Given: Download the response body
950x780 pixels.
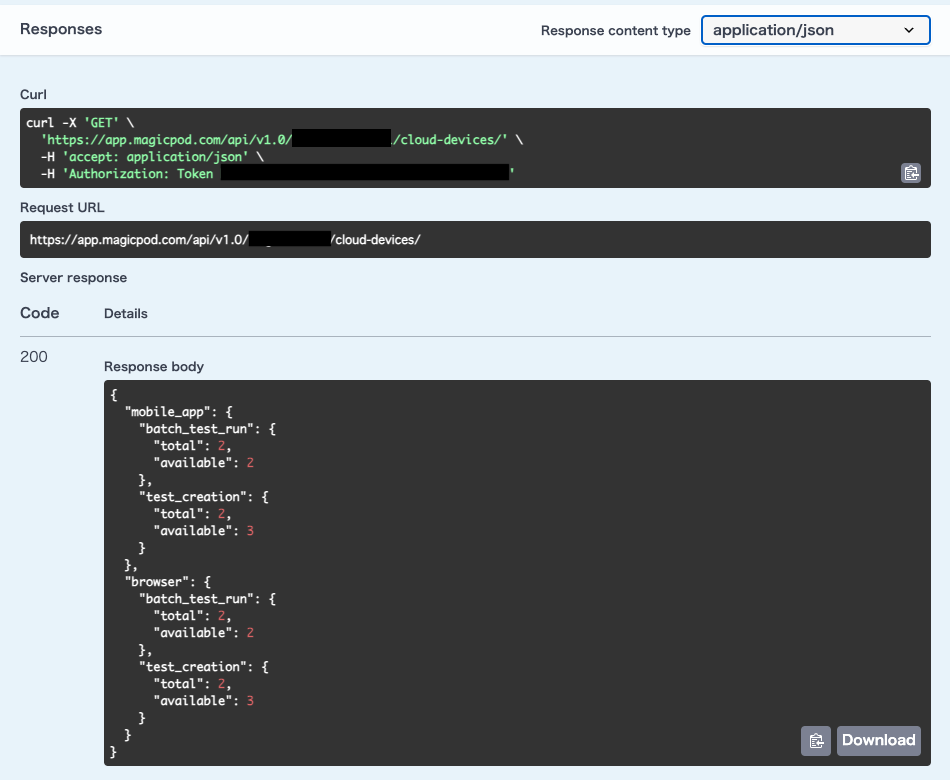Looking at the screenshot, I should click(879, 741).
